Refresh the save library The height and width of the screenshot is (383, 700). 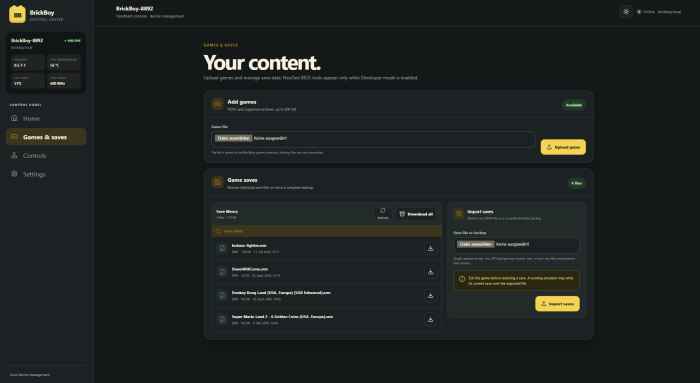pyautogui.click(x=383, y=214)
